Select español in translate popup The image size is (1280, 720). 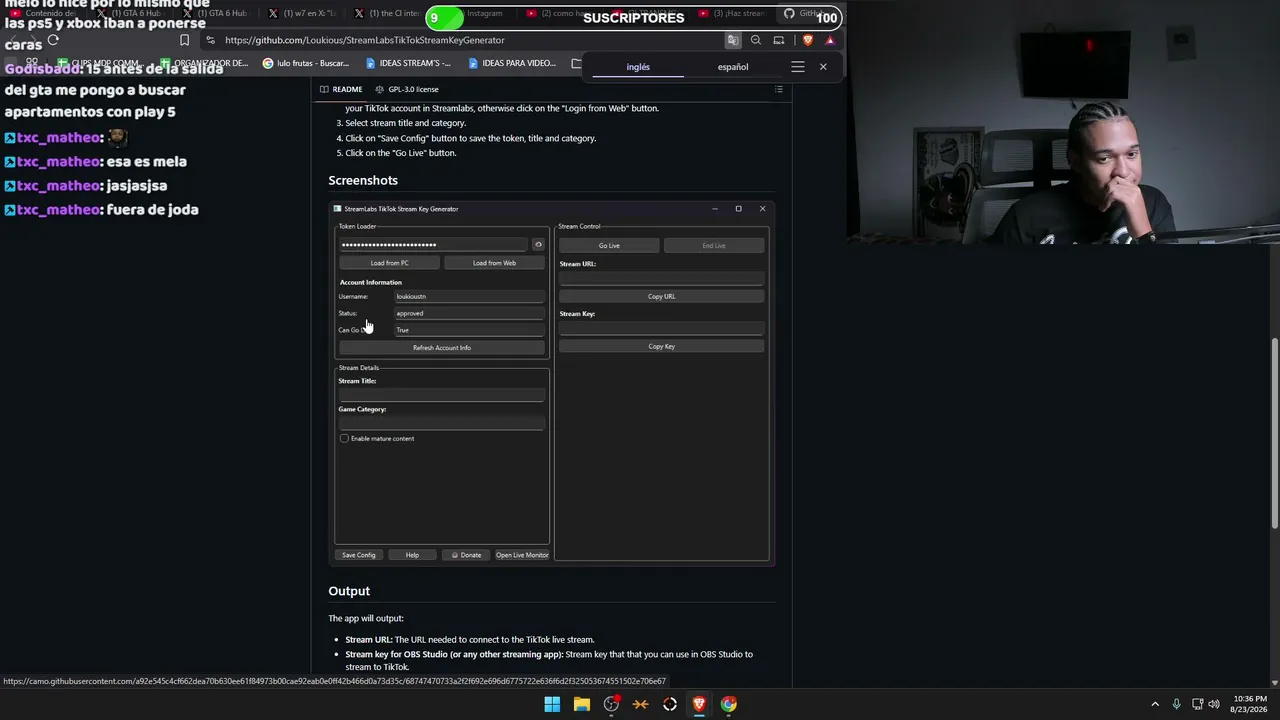point(733,67)
